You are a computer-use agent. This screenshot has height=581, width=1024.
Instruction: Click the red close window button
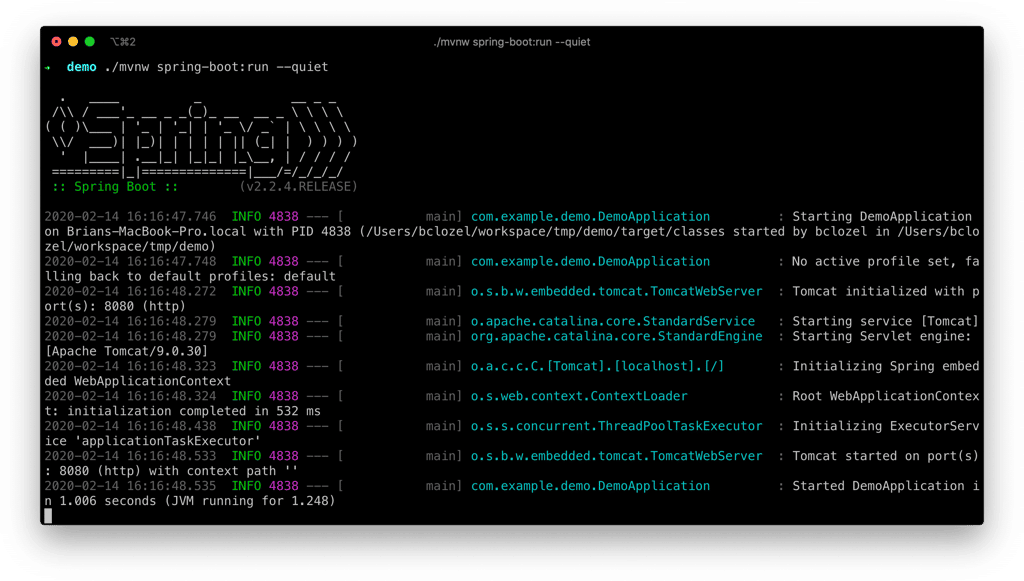[56, 42]
